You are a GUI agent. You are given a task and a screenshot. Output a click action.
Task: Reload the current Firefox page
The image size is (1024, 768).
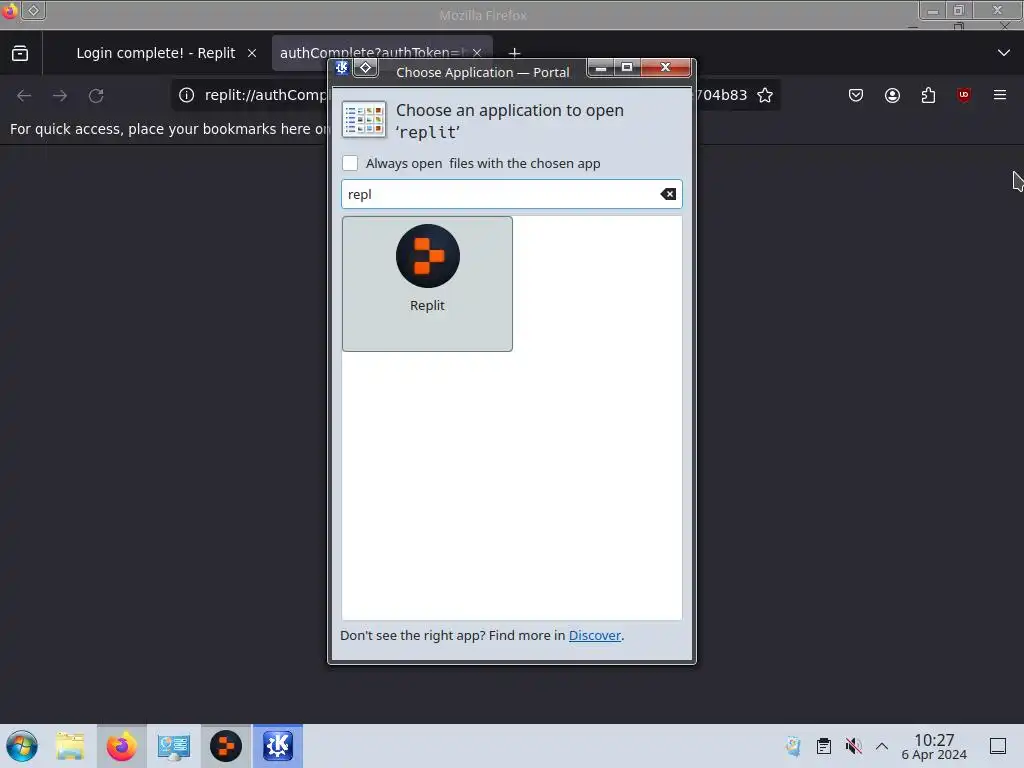[96, 95]
